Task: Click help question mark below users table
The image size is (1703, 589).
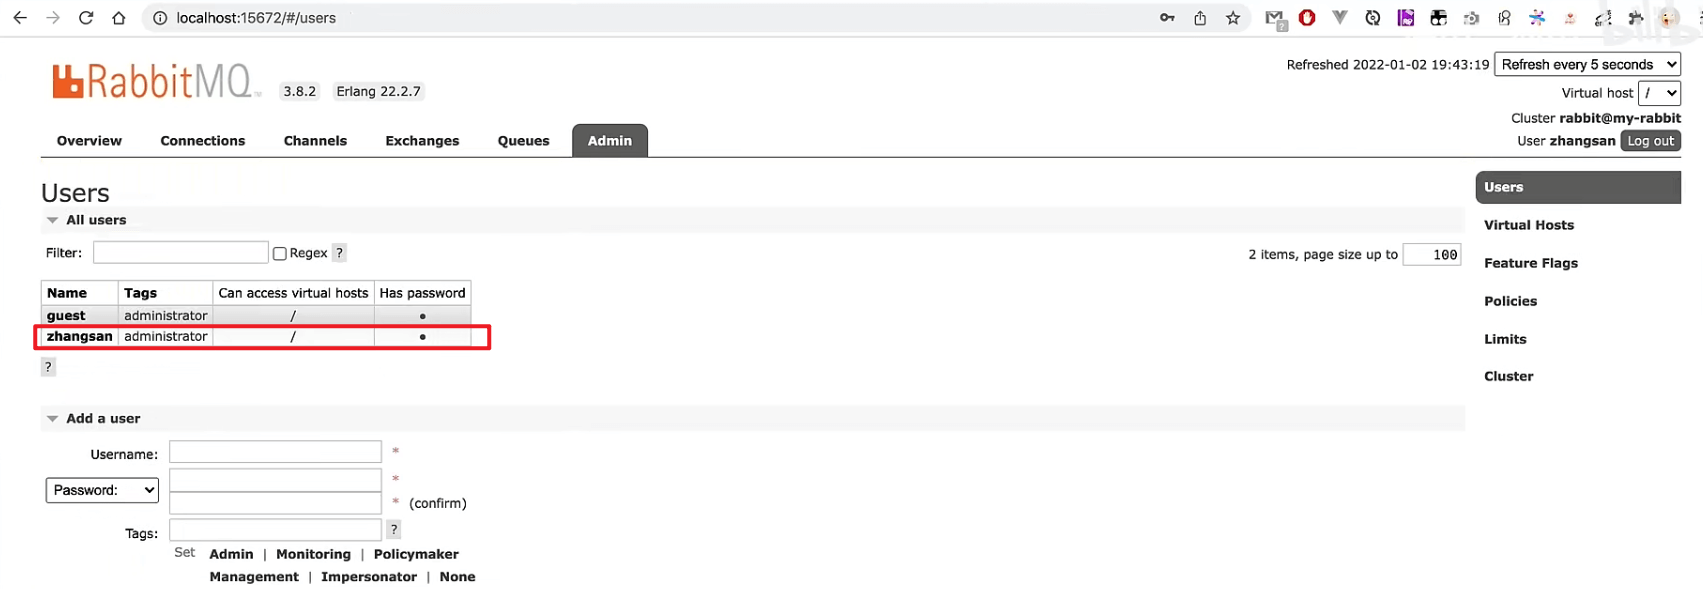Action: tap(48, 367)
